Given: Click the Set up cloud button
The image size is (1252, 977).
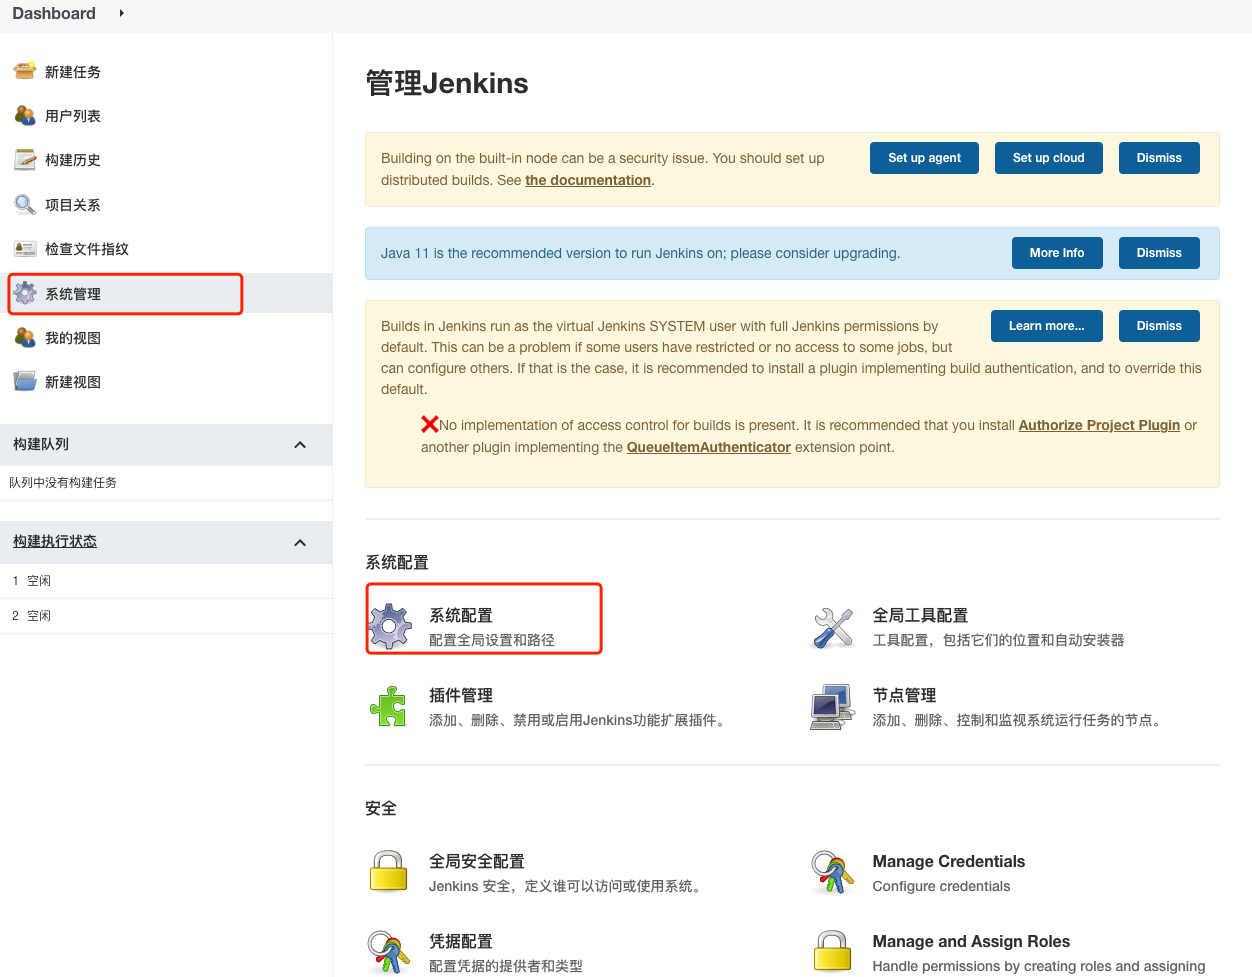Looking at the screenshot, I should coord(1048,158).
